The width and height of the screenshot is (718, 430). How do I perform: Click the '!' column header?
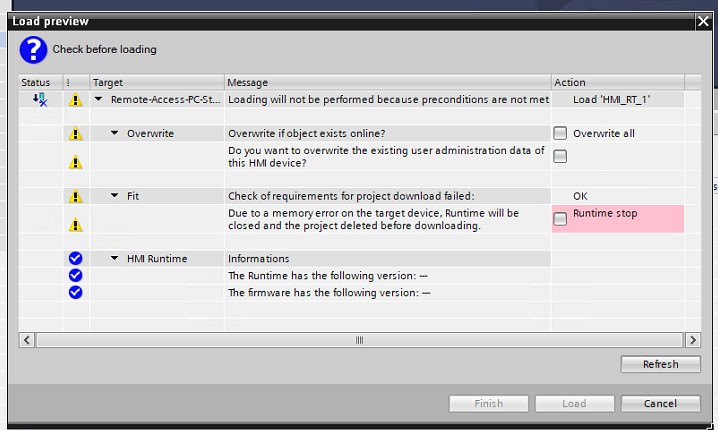76,82
